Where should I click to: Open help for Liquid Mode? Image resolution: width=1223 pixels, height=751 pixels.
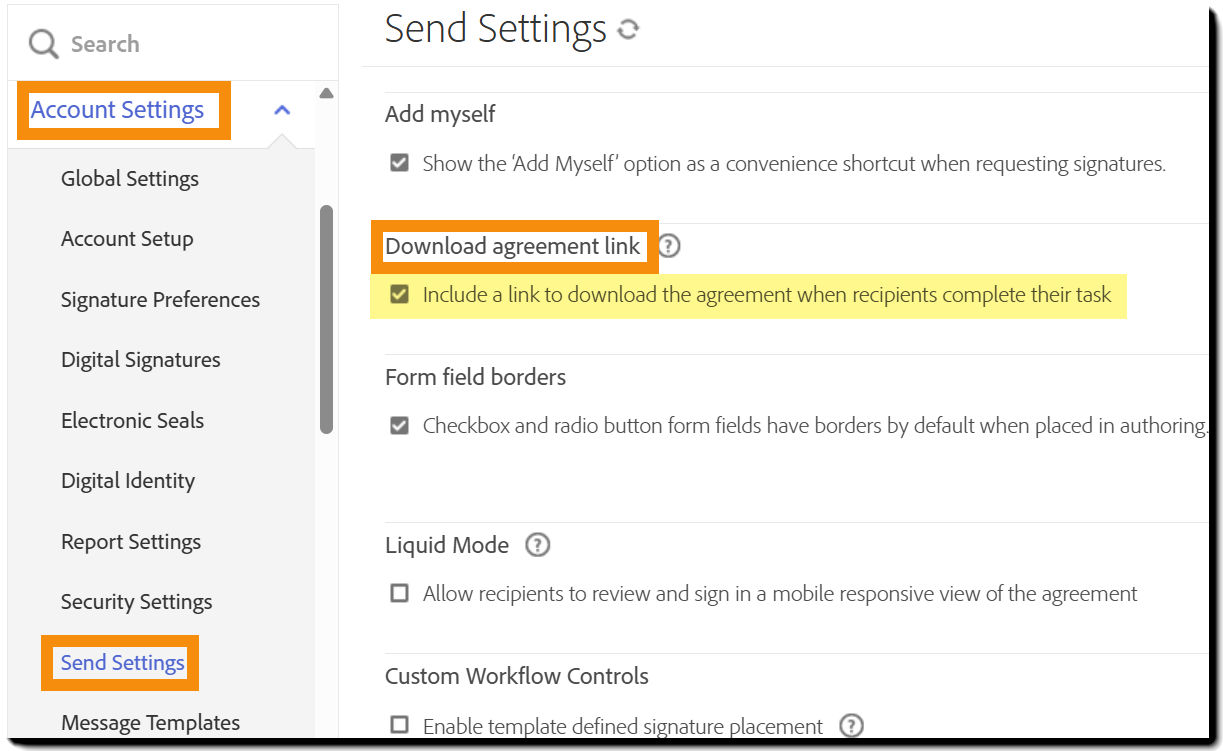tap(538, 545)
